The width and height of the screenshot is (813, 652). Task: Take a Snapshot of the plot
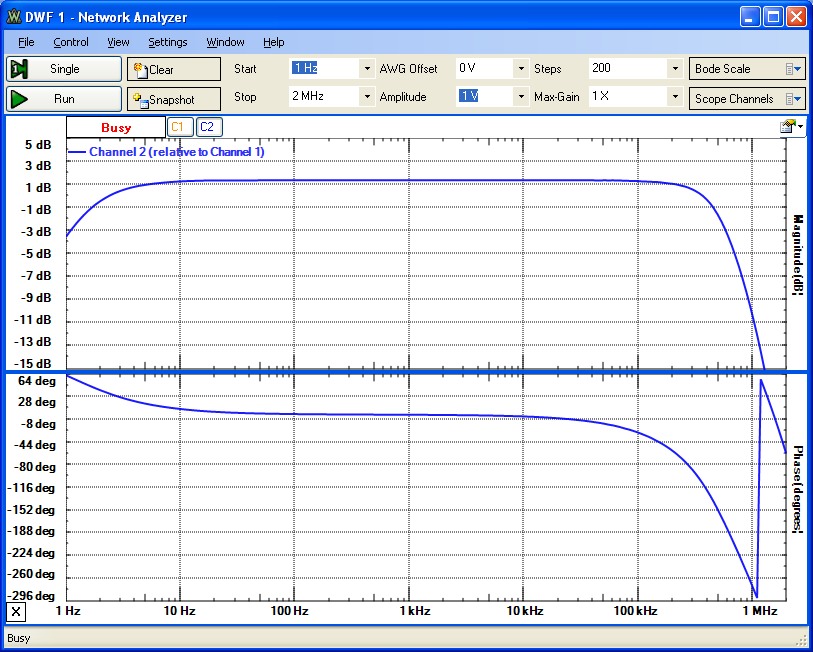(x=173, y=99)
